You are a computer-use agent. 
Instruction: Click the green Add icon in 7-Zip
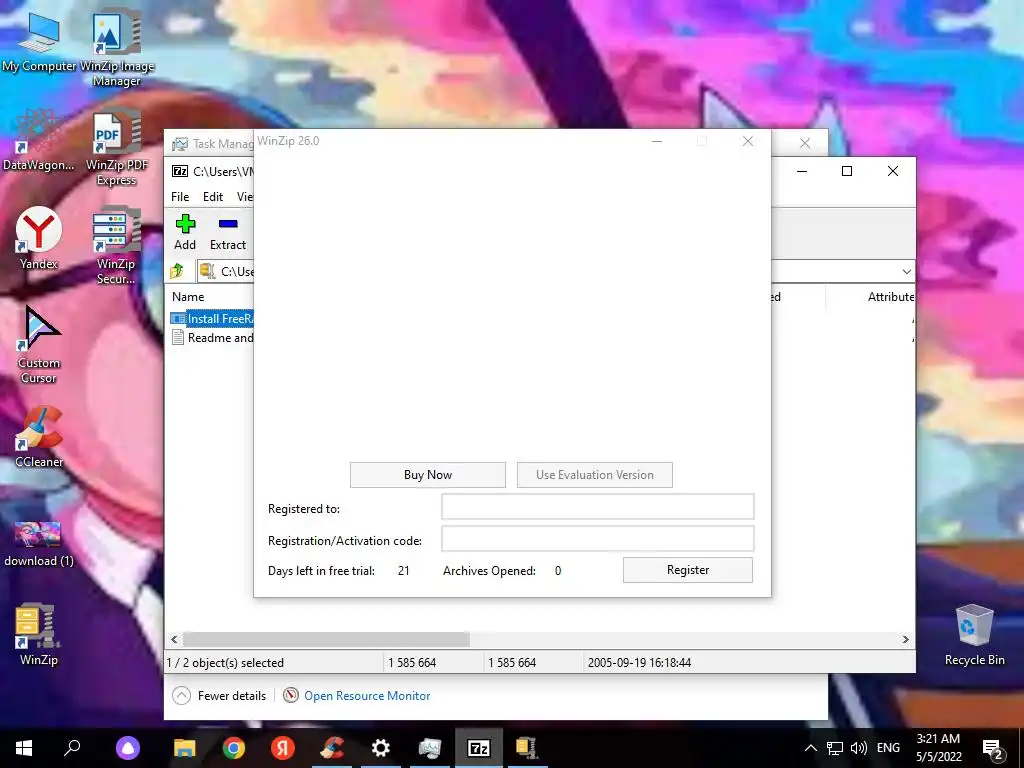(185, 224)
